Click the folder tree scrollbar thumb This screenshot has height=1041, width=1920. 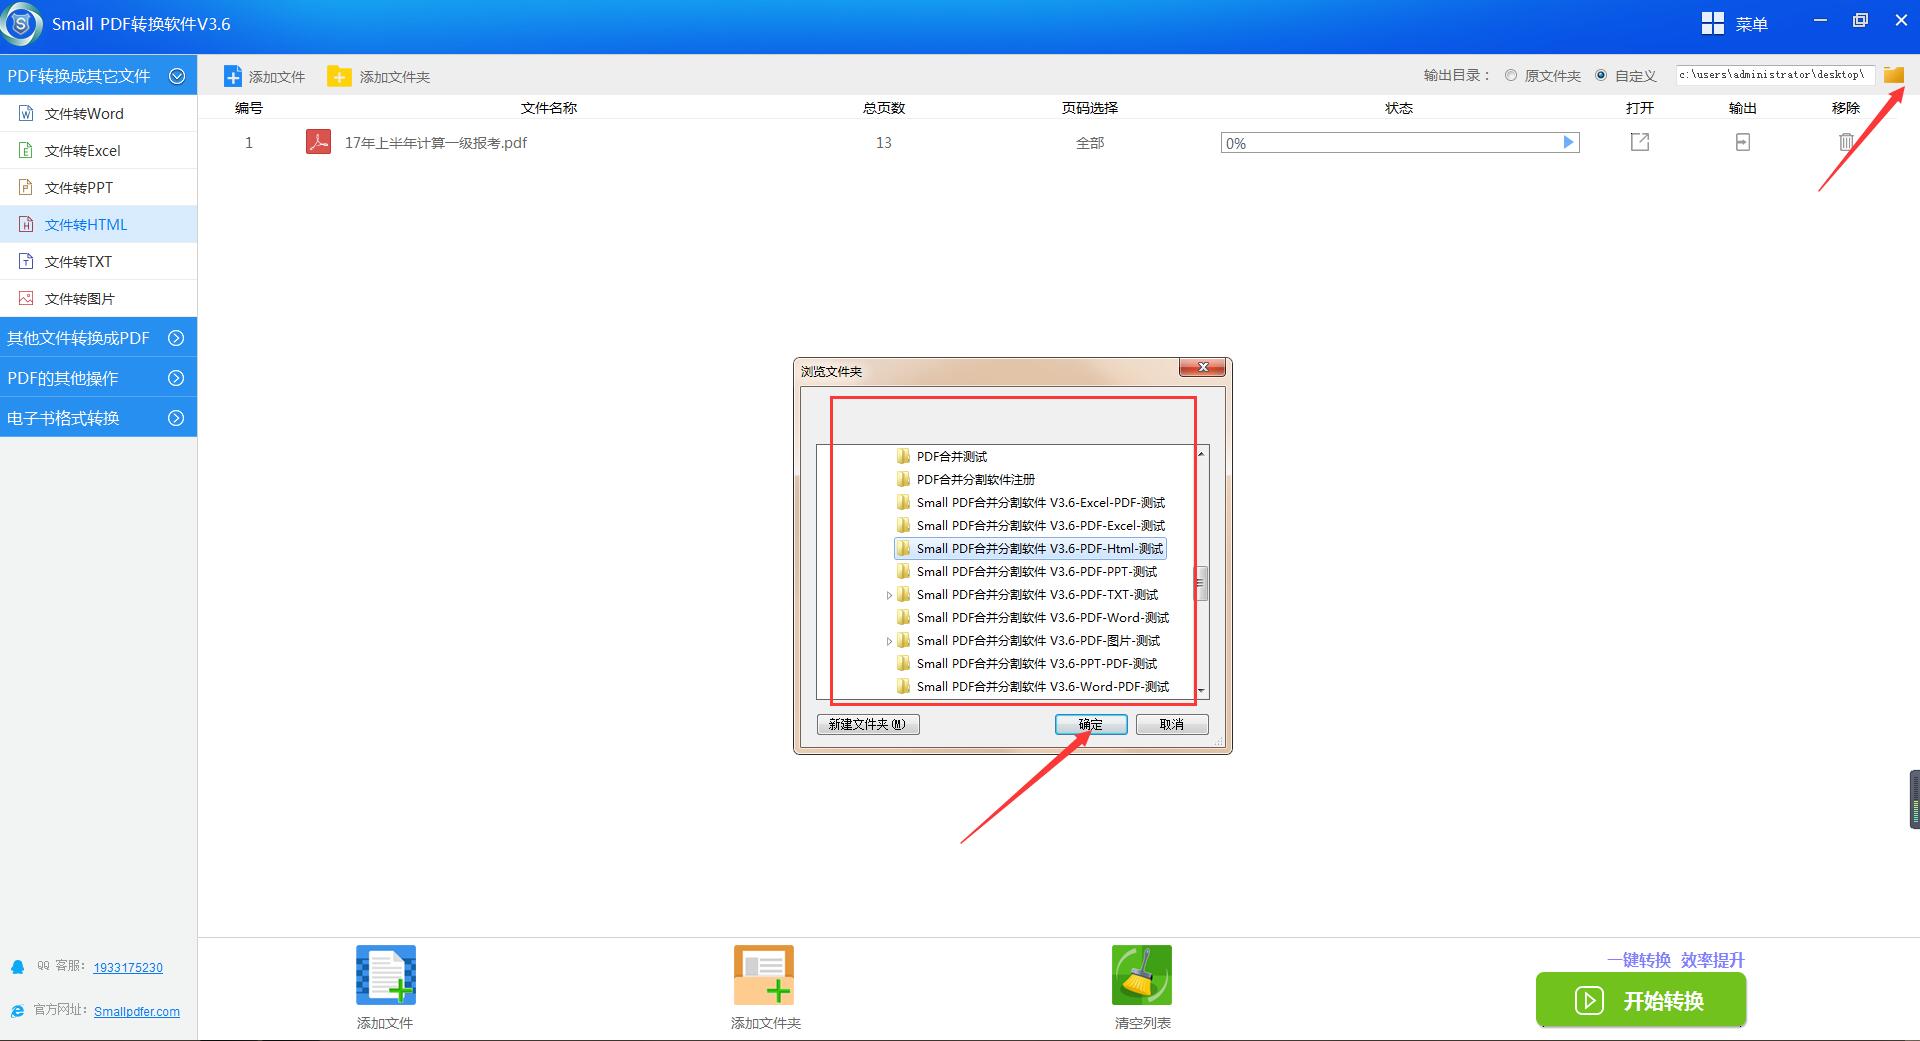(x=1201, y=584)
